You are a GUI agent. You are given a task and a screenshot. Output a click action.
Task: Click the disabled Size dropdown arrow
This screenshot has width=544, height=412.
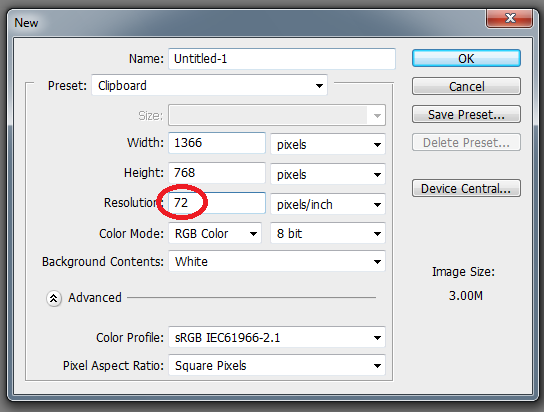click(377, 115)
